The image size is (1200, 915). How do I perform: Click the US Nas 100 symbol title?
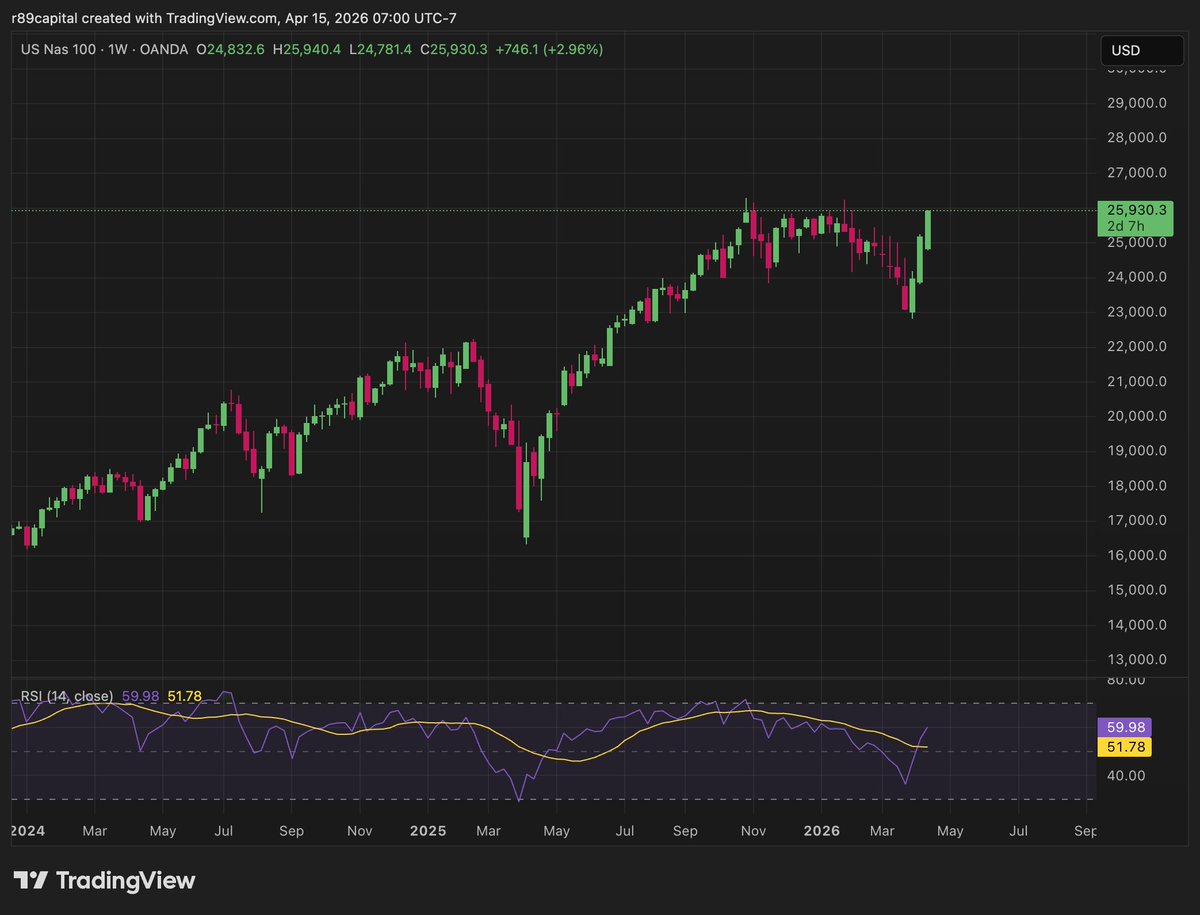pyautogui.click(x=58, y=49)
